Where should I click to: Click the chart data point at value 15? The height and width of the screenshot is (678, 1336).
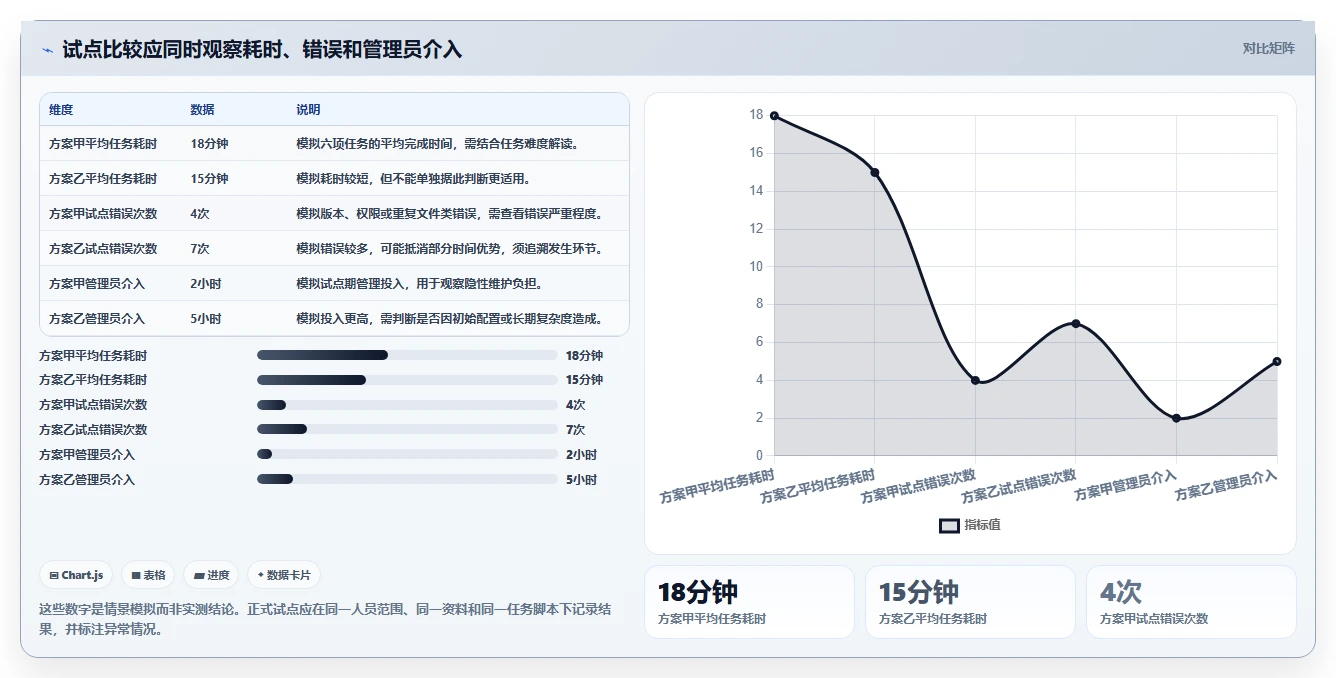click(875, 173)
